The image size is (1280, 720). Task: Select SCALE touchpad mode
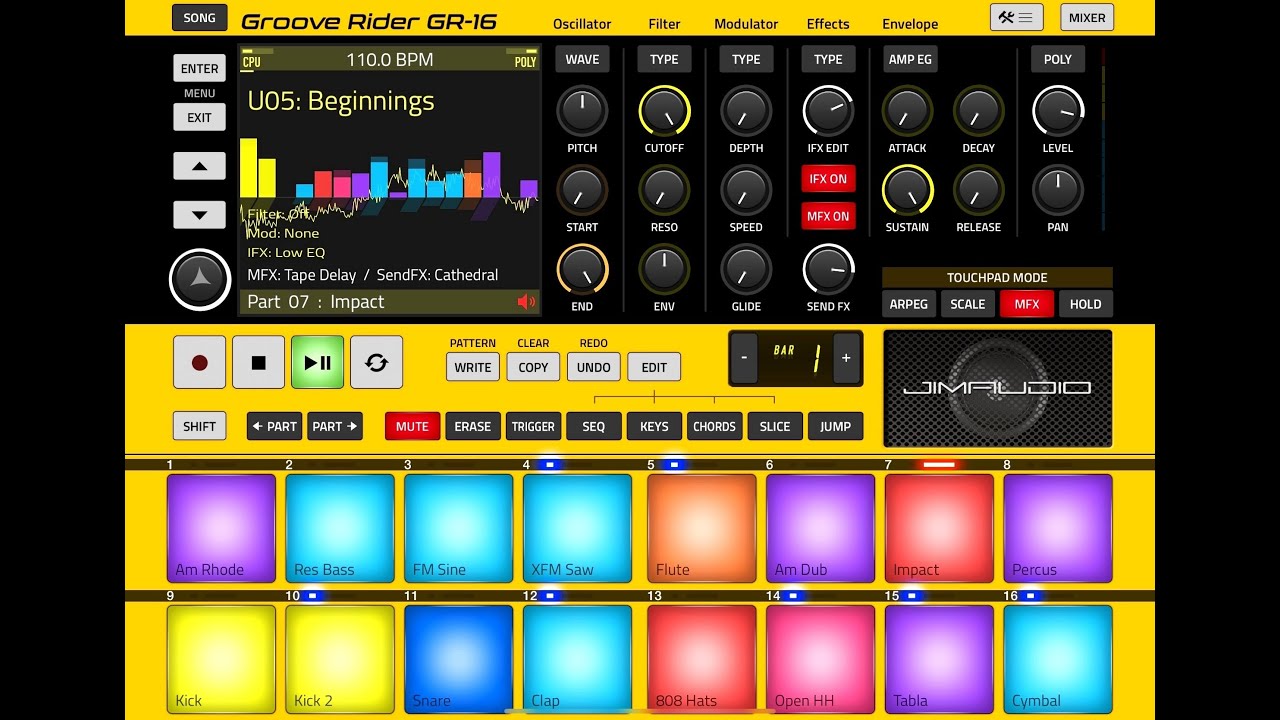968,304
